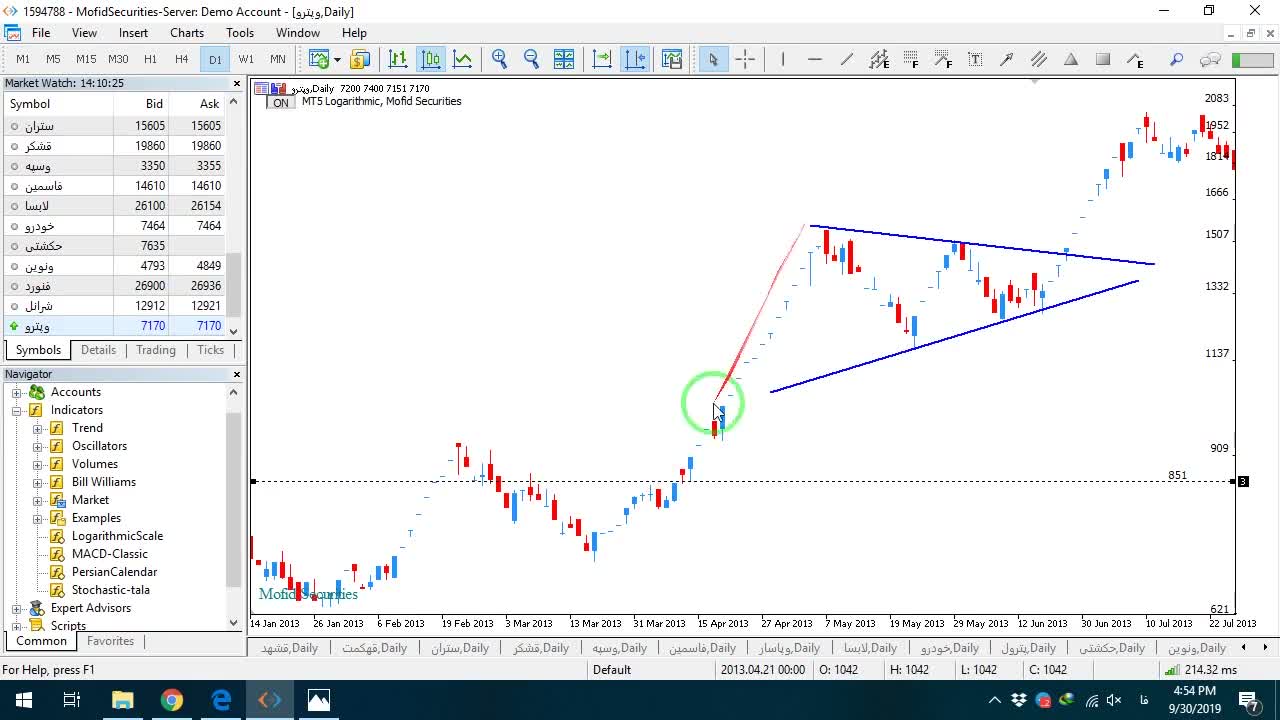The image size is (1280, 720).
Task: Click the Market Watch scroll down arrow
Action: [x=234, y=331]
